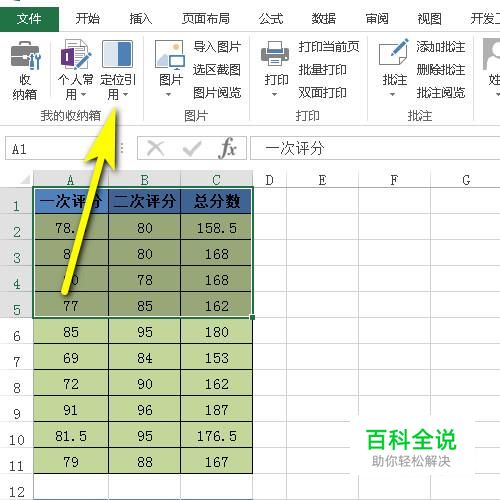This screenshot has height=500, width=500.
Task: Select row 10 header
Action: tap(16, 435)
